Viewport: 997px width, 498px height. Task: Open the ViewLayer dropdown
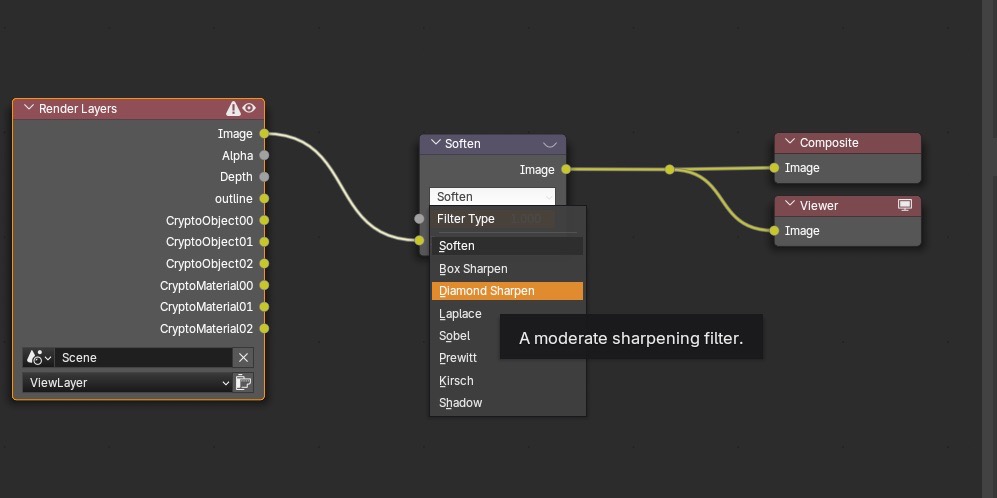click(x=127, y=382)
